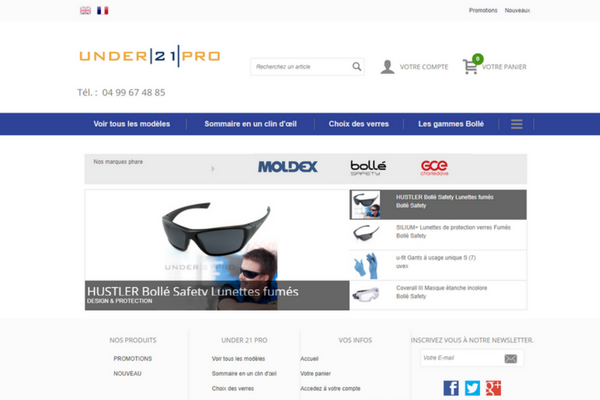Click the Bollé Safety brand logo

click(368, 168)
